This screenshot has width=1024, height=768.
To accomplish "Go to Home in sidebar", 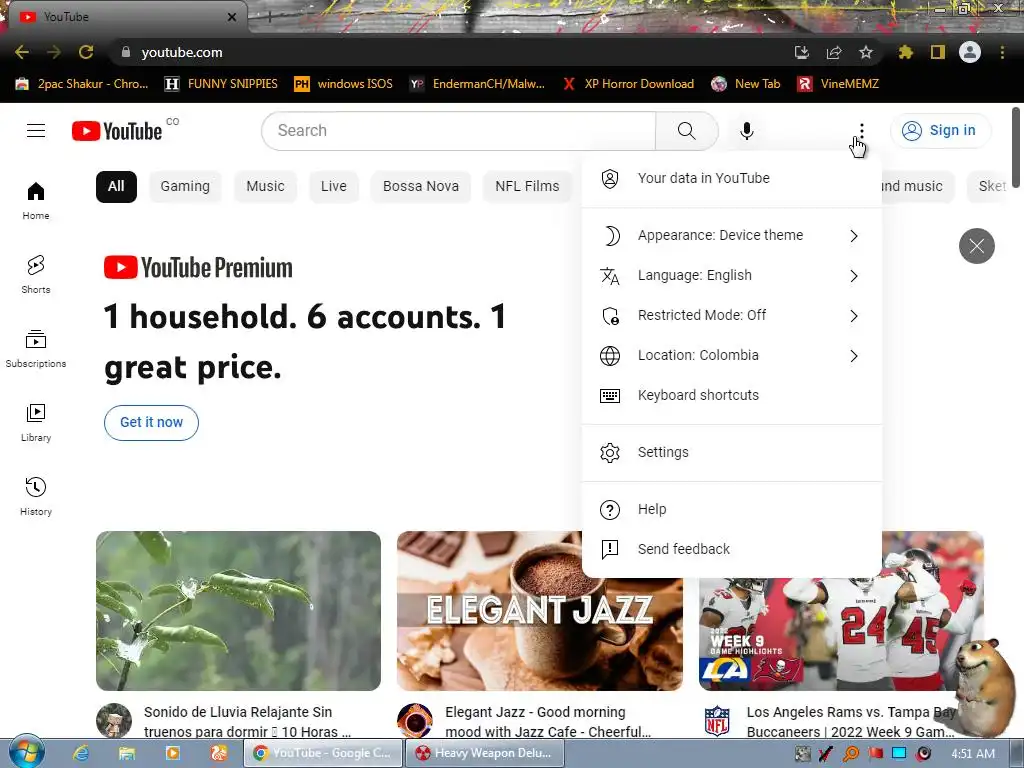I will (x=36, y=200).
